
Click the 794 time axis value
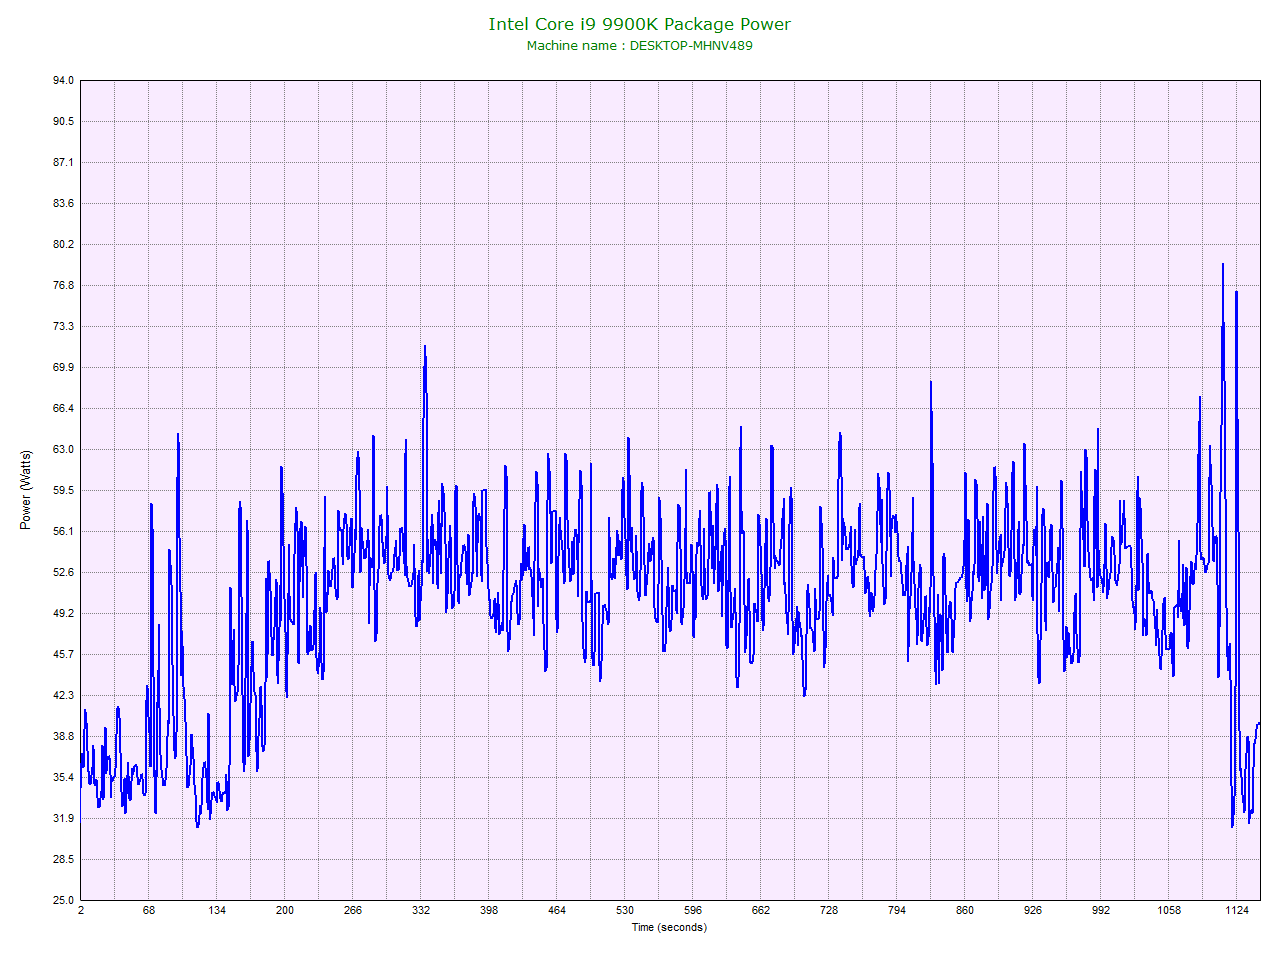tap(897, 911)
